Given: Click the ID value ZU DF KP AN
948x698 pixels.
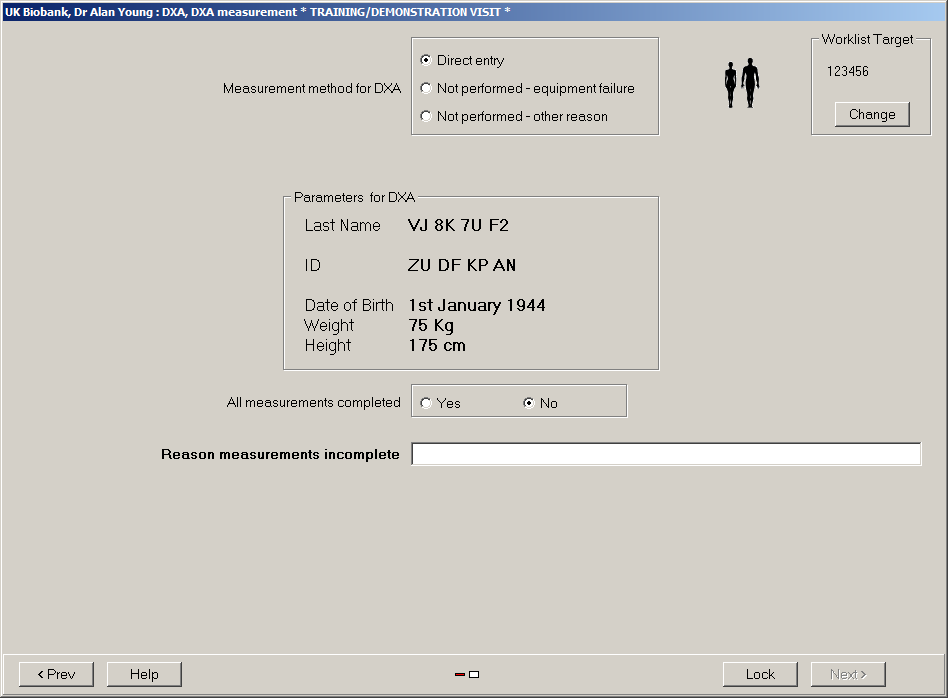Looking at the screenshot, I should (462, 266).
